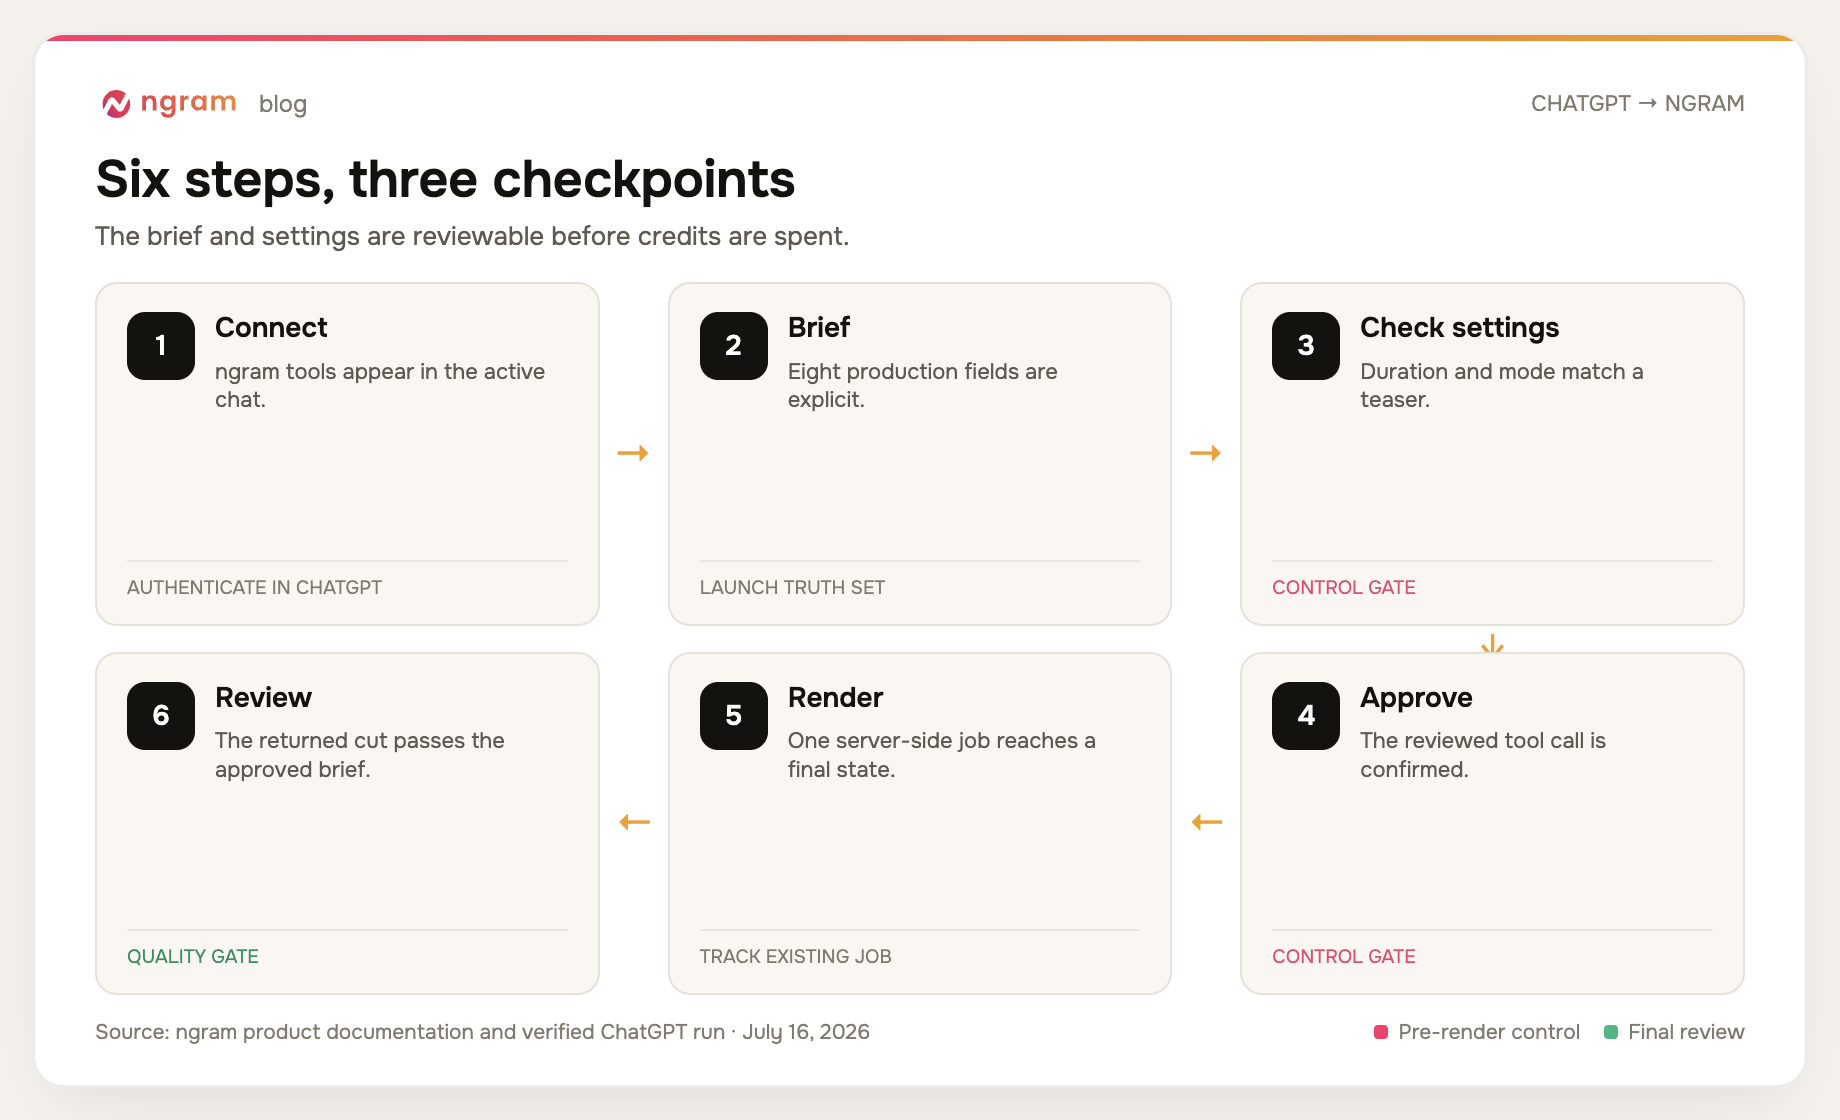
Task: Click the step 1 number badge
Action: pyautogui.click(x=161, y=346)
